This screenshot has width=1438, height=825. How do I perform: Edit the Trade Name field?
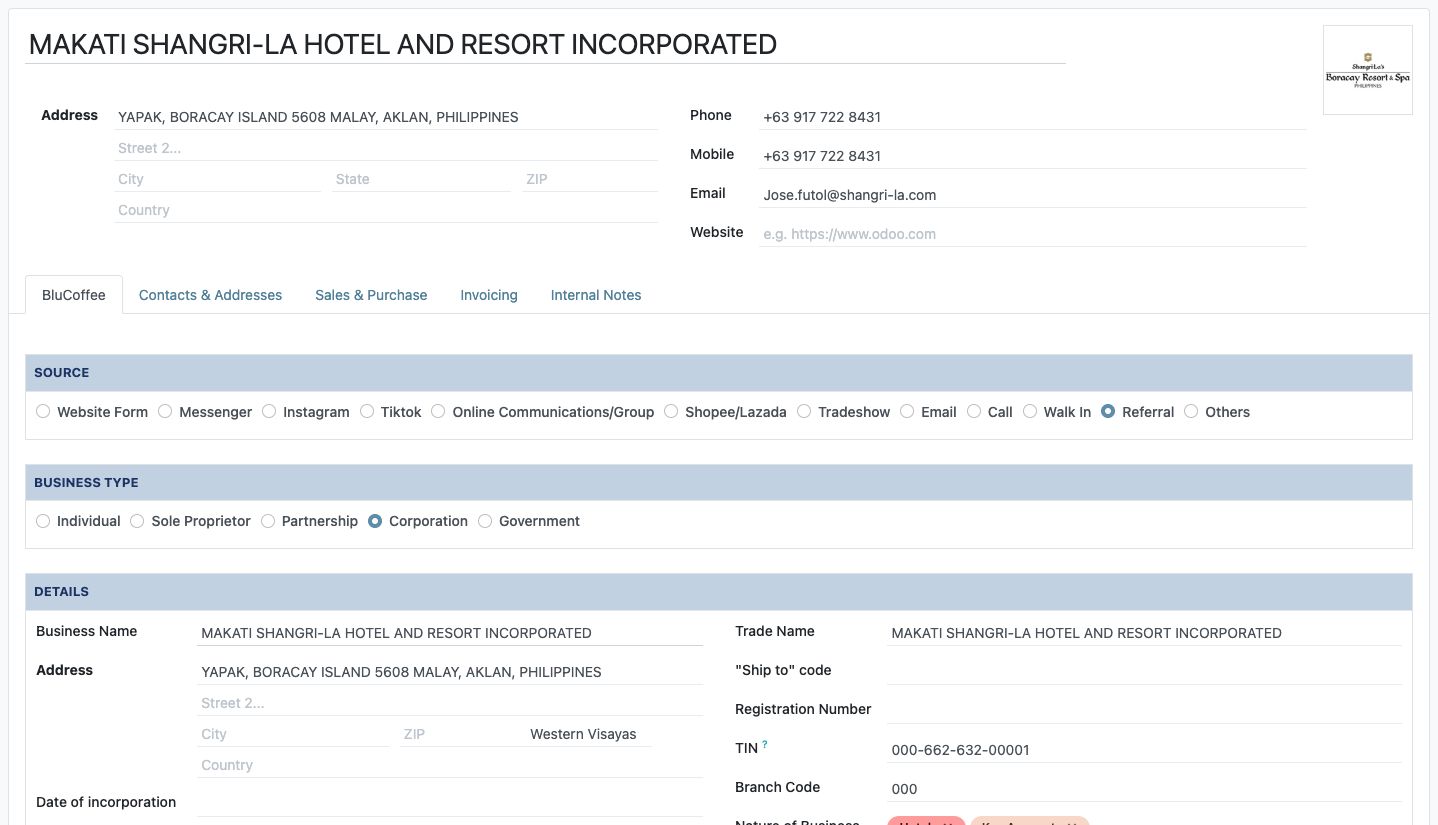(x=1144, y=633)
